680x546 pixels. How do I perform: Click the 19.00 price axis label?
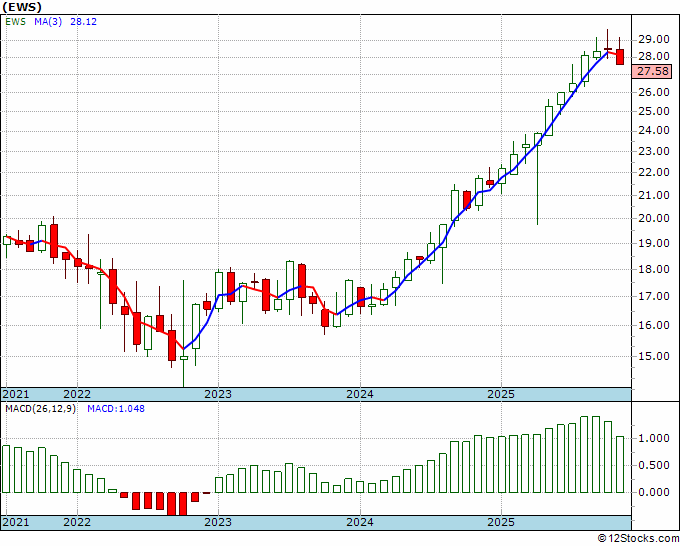[x=654, y=243]
